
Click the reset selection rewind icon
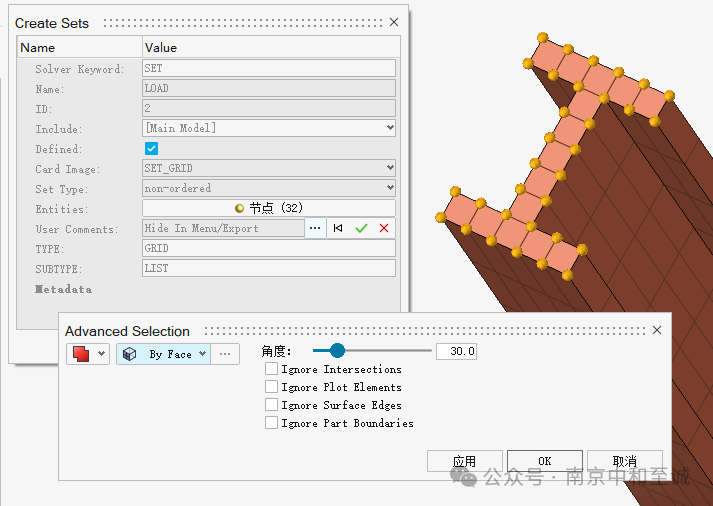click(338, 228)
